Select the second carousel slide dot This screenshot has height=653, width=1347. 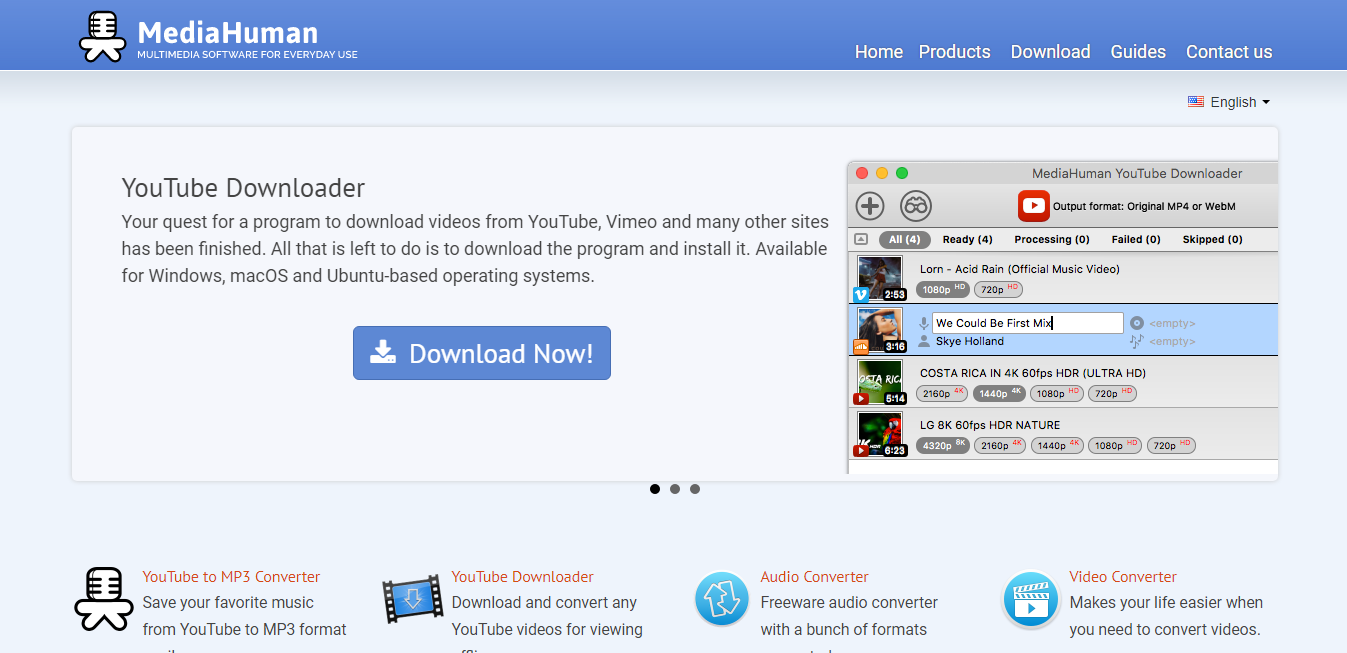675,489
